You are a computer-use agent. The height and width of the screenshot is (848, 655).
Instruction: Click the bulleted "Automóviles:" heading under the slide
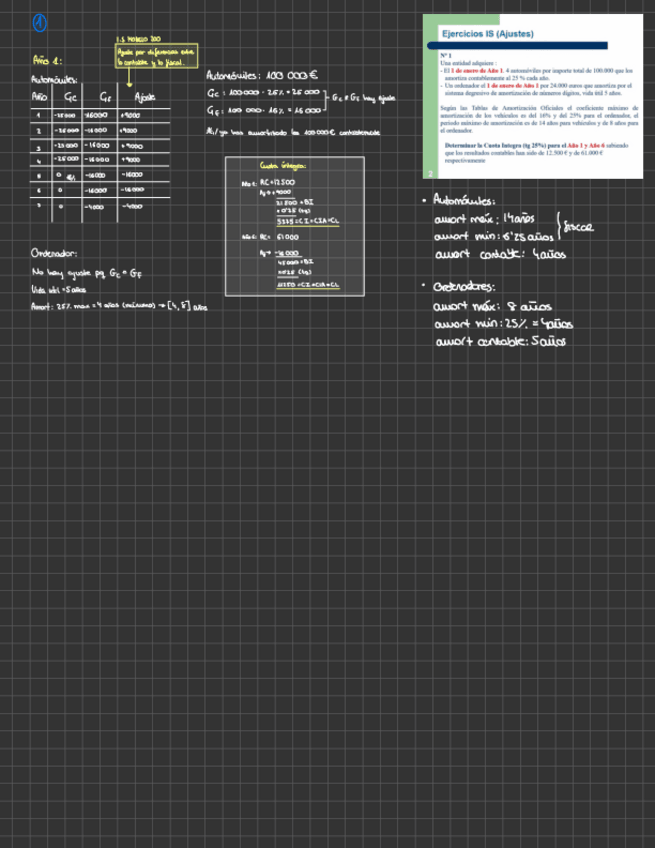tap(464, 201)
